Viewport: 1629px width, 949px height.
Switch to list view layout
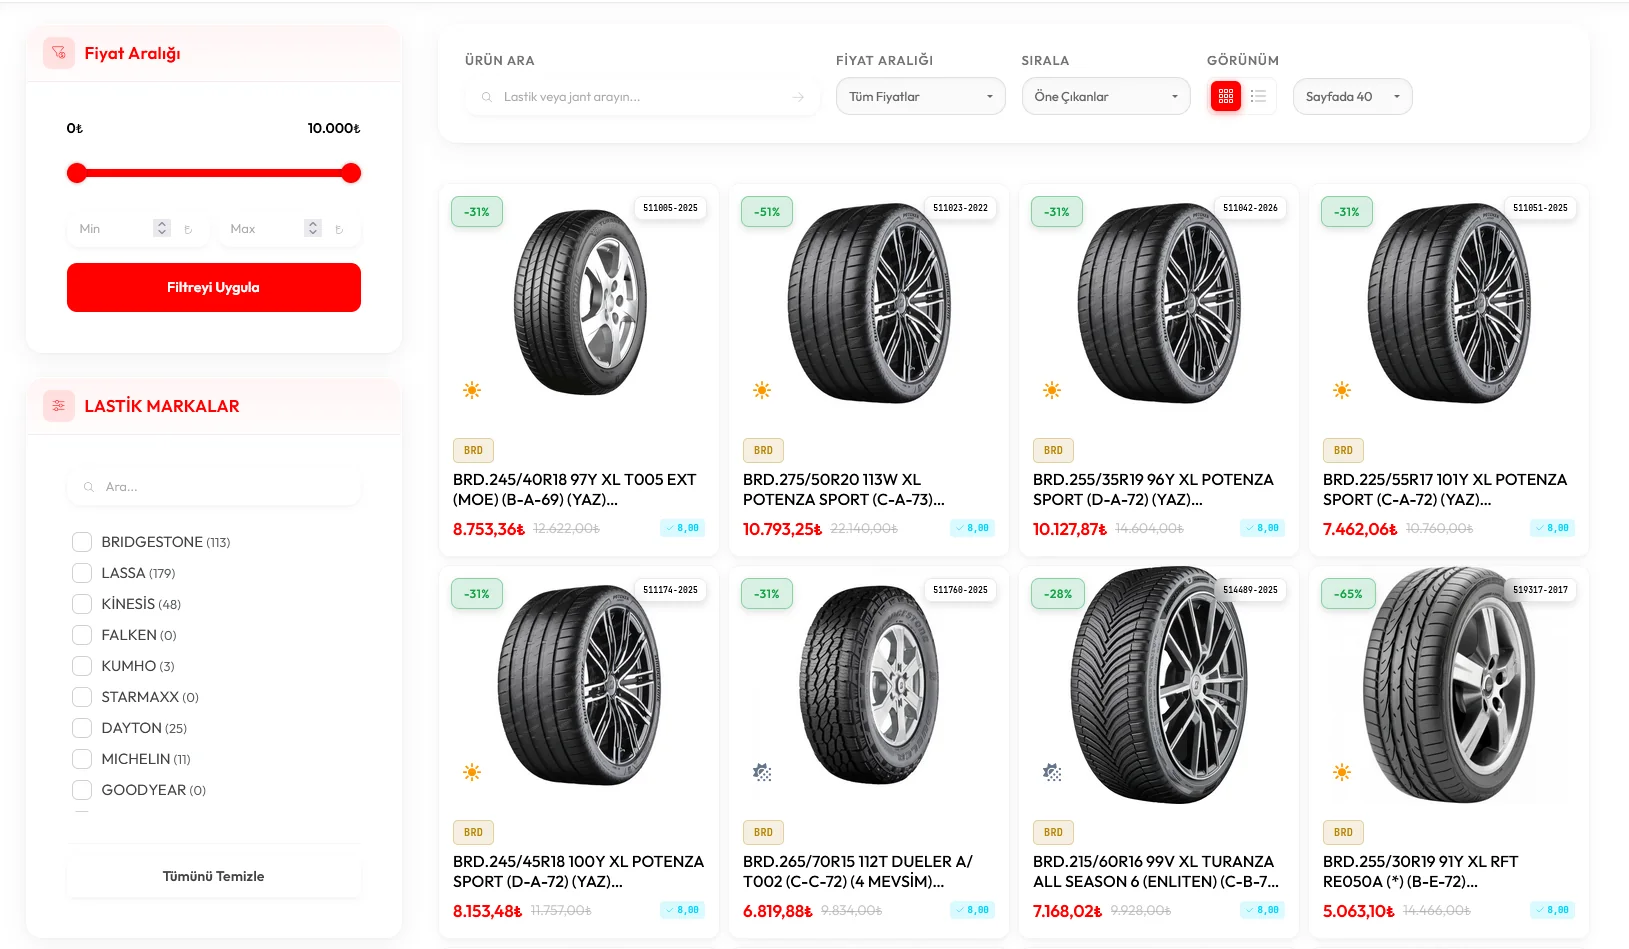click(x=1258, y=96)
